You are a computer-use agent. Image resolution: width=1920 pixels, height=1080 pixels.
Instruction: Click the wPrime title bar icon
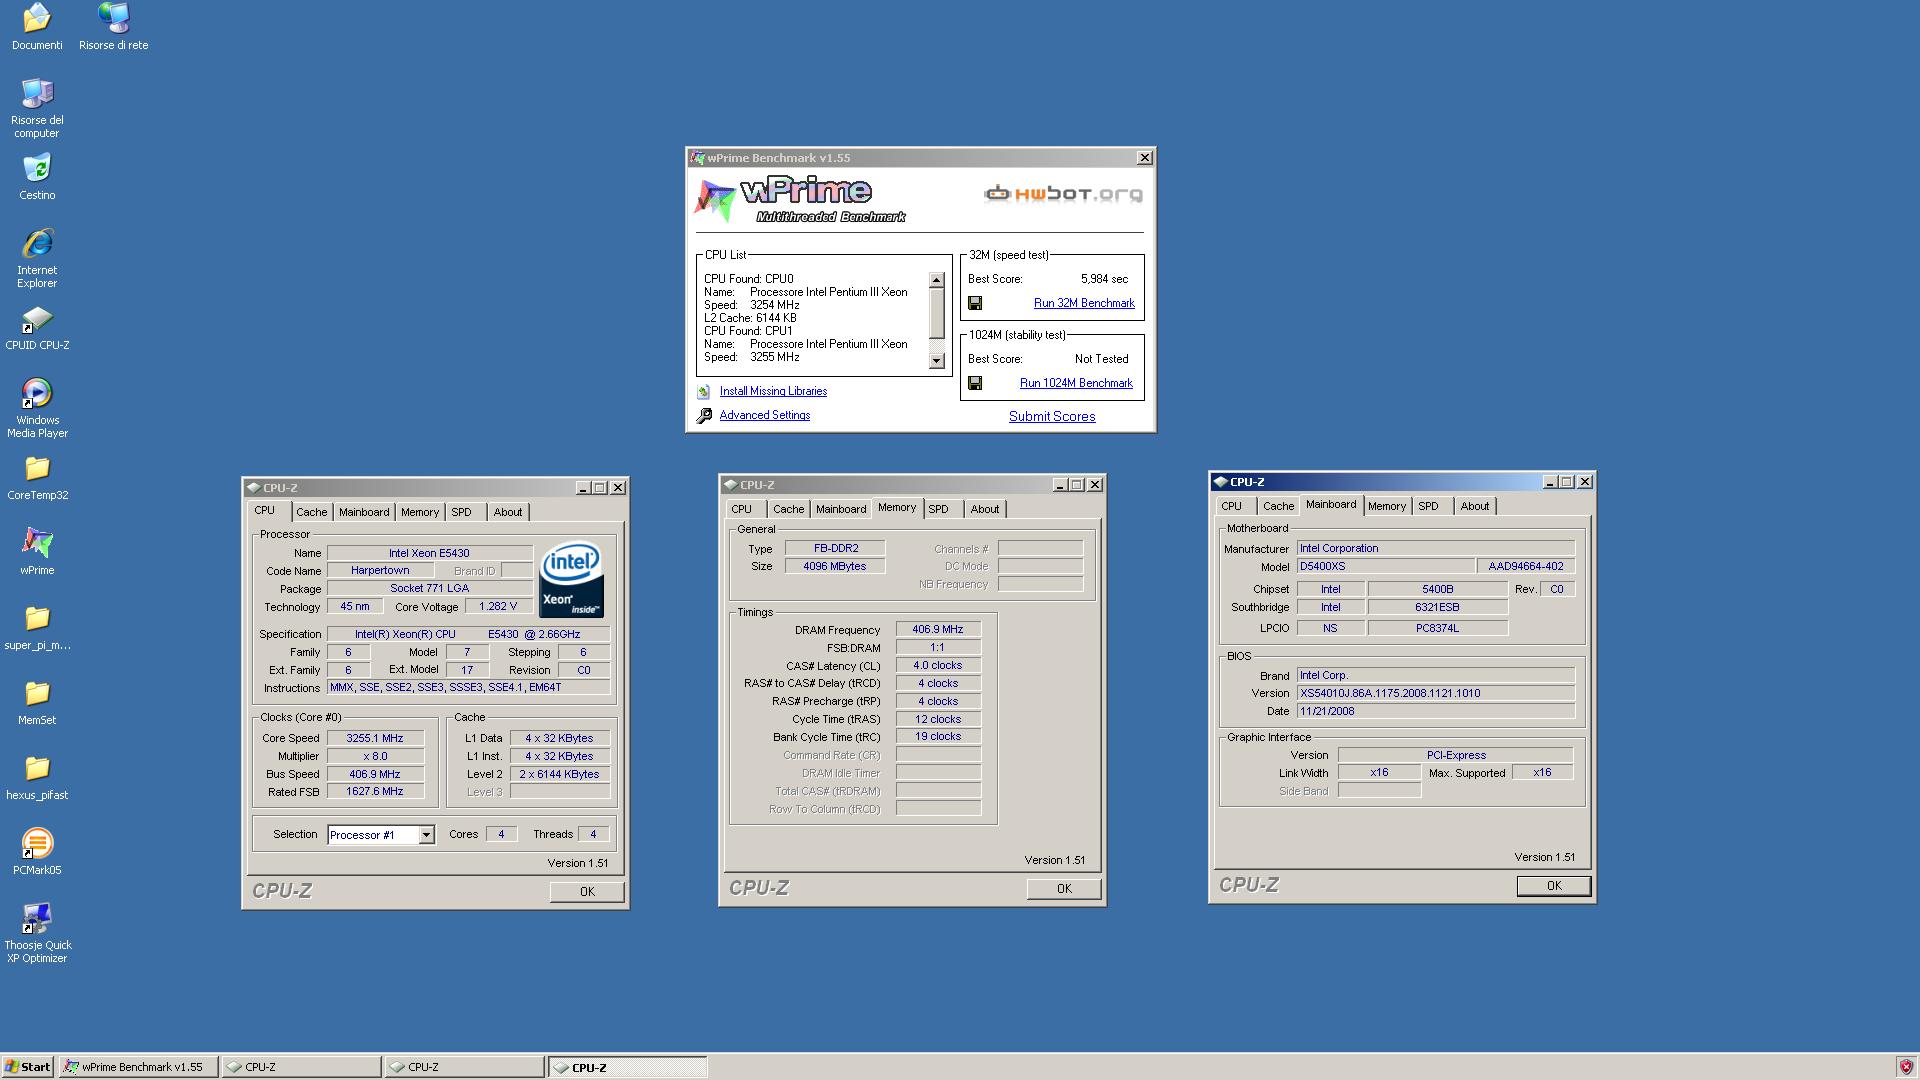tap(697, 158)
